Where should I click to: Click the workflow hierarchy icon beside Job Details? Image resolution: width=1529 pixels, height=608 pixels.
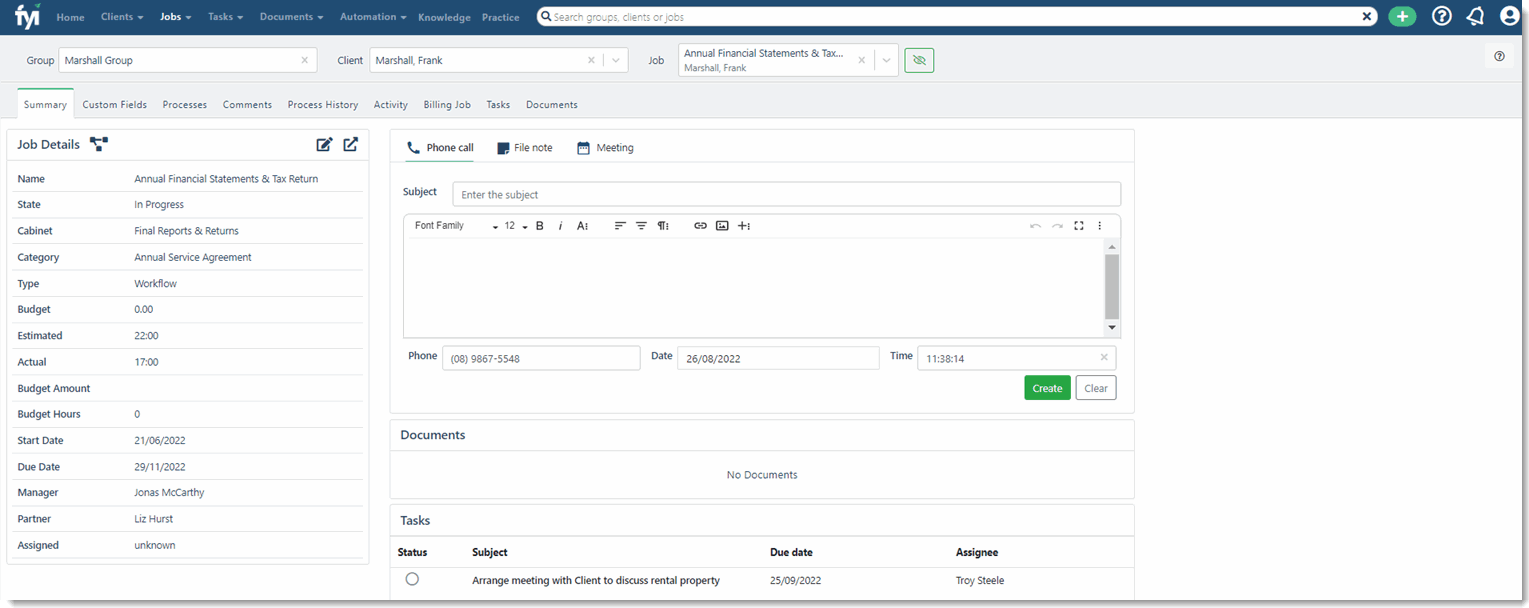pos(99,144)
